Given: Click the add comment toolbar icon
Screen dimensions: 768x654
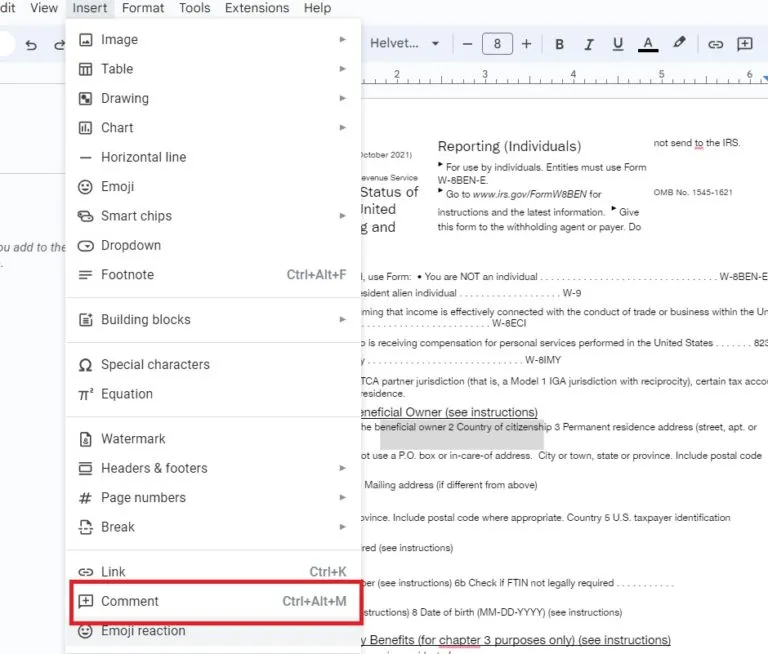Looking at the screenshot, I should (x=744, y=44).
